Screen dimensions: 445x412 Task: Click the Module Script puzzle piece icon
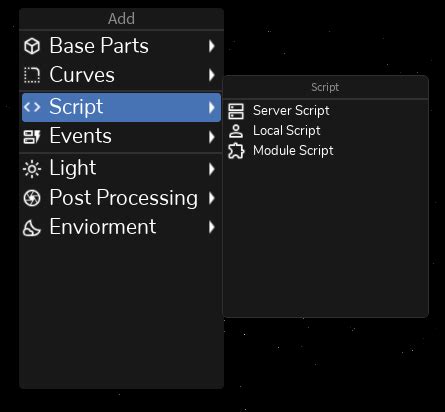click(x=236, y=151)
